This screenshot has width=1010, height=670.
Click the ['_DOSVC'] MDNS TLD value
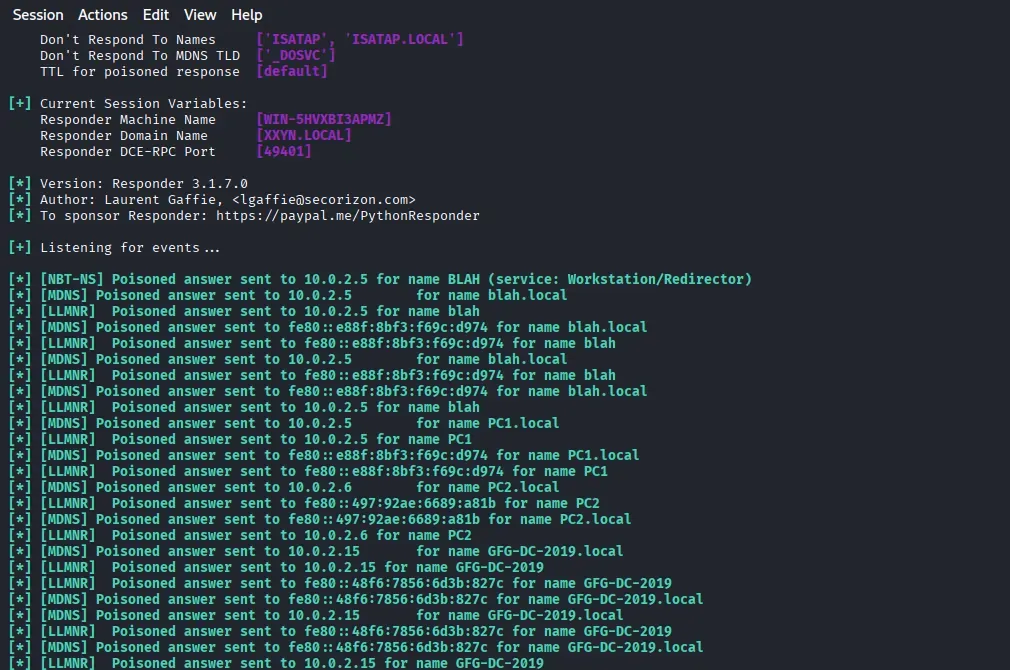click(296, 55)
